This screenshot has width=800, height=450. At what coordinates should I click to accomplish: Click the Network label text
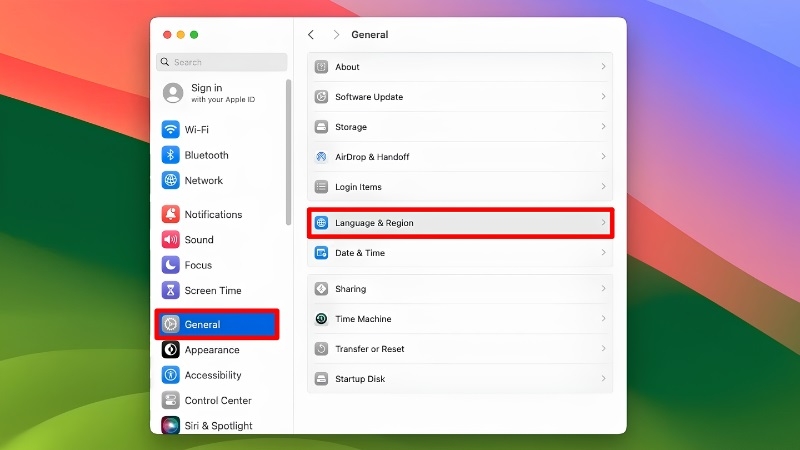204,181
